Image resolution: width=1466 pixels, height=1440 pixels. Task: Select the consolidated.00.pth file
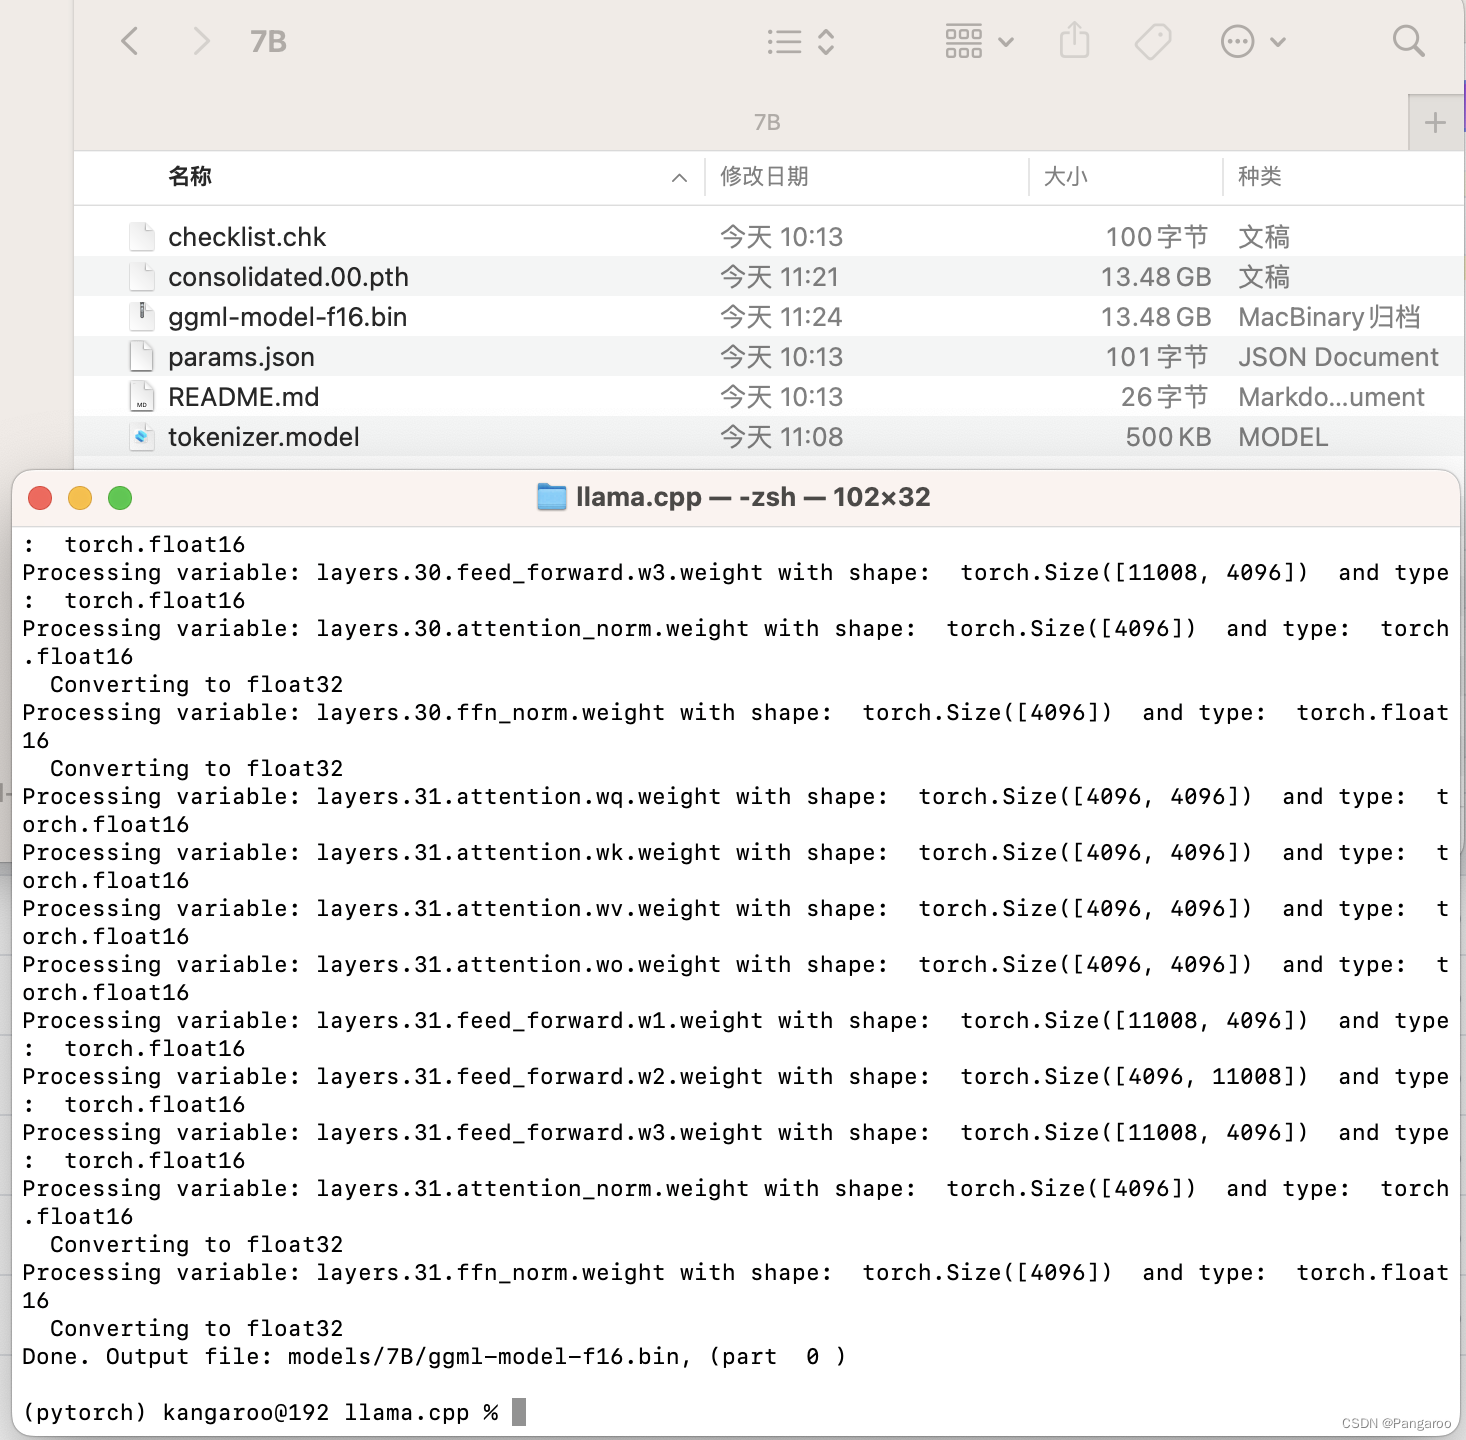click(769, 277)
